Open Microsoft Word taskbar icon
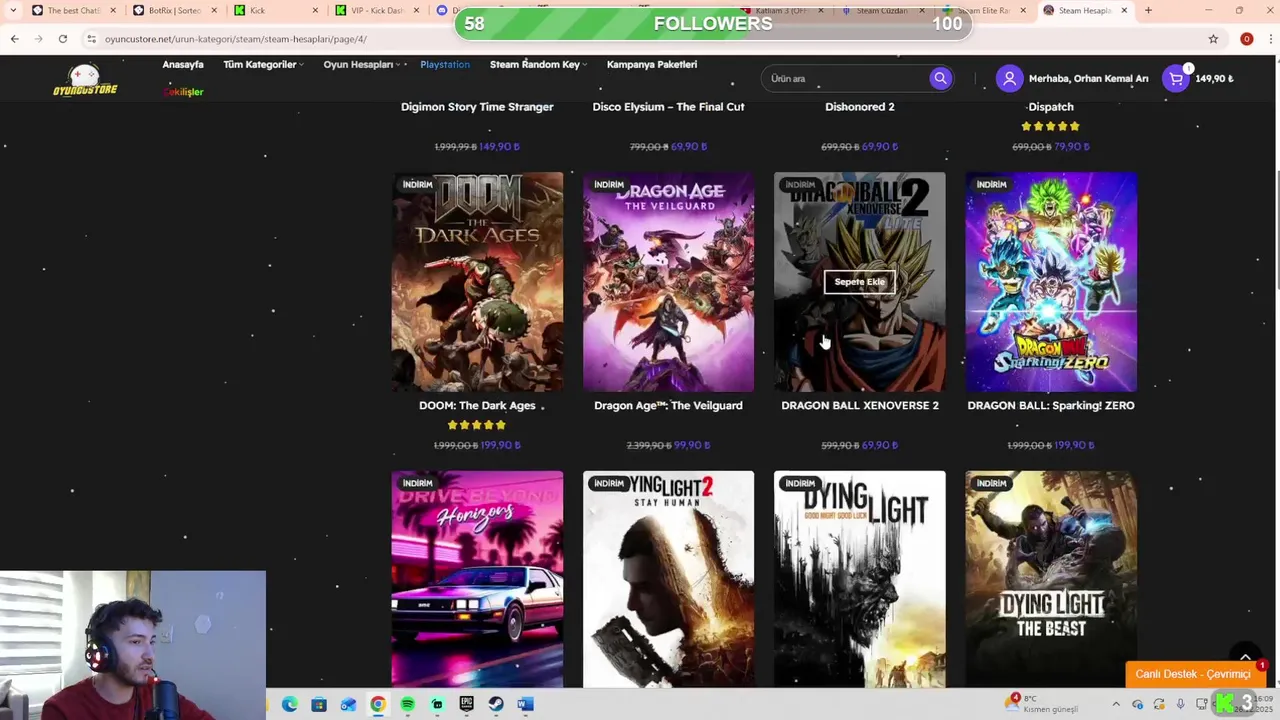The image size is (1280, 720). pos(525,704)
